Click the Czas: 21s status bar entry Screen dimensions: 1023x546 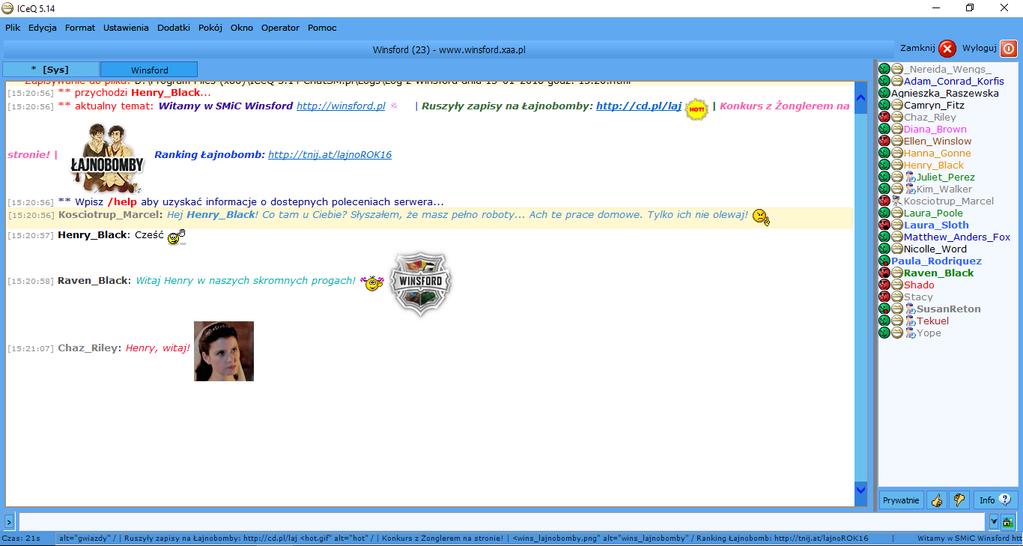point(21,538)
